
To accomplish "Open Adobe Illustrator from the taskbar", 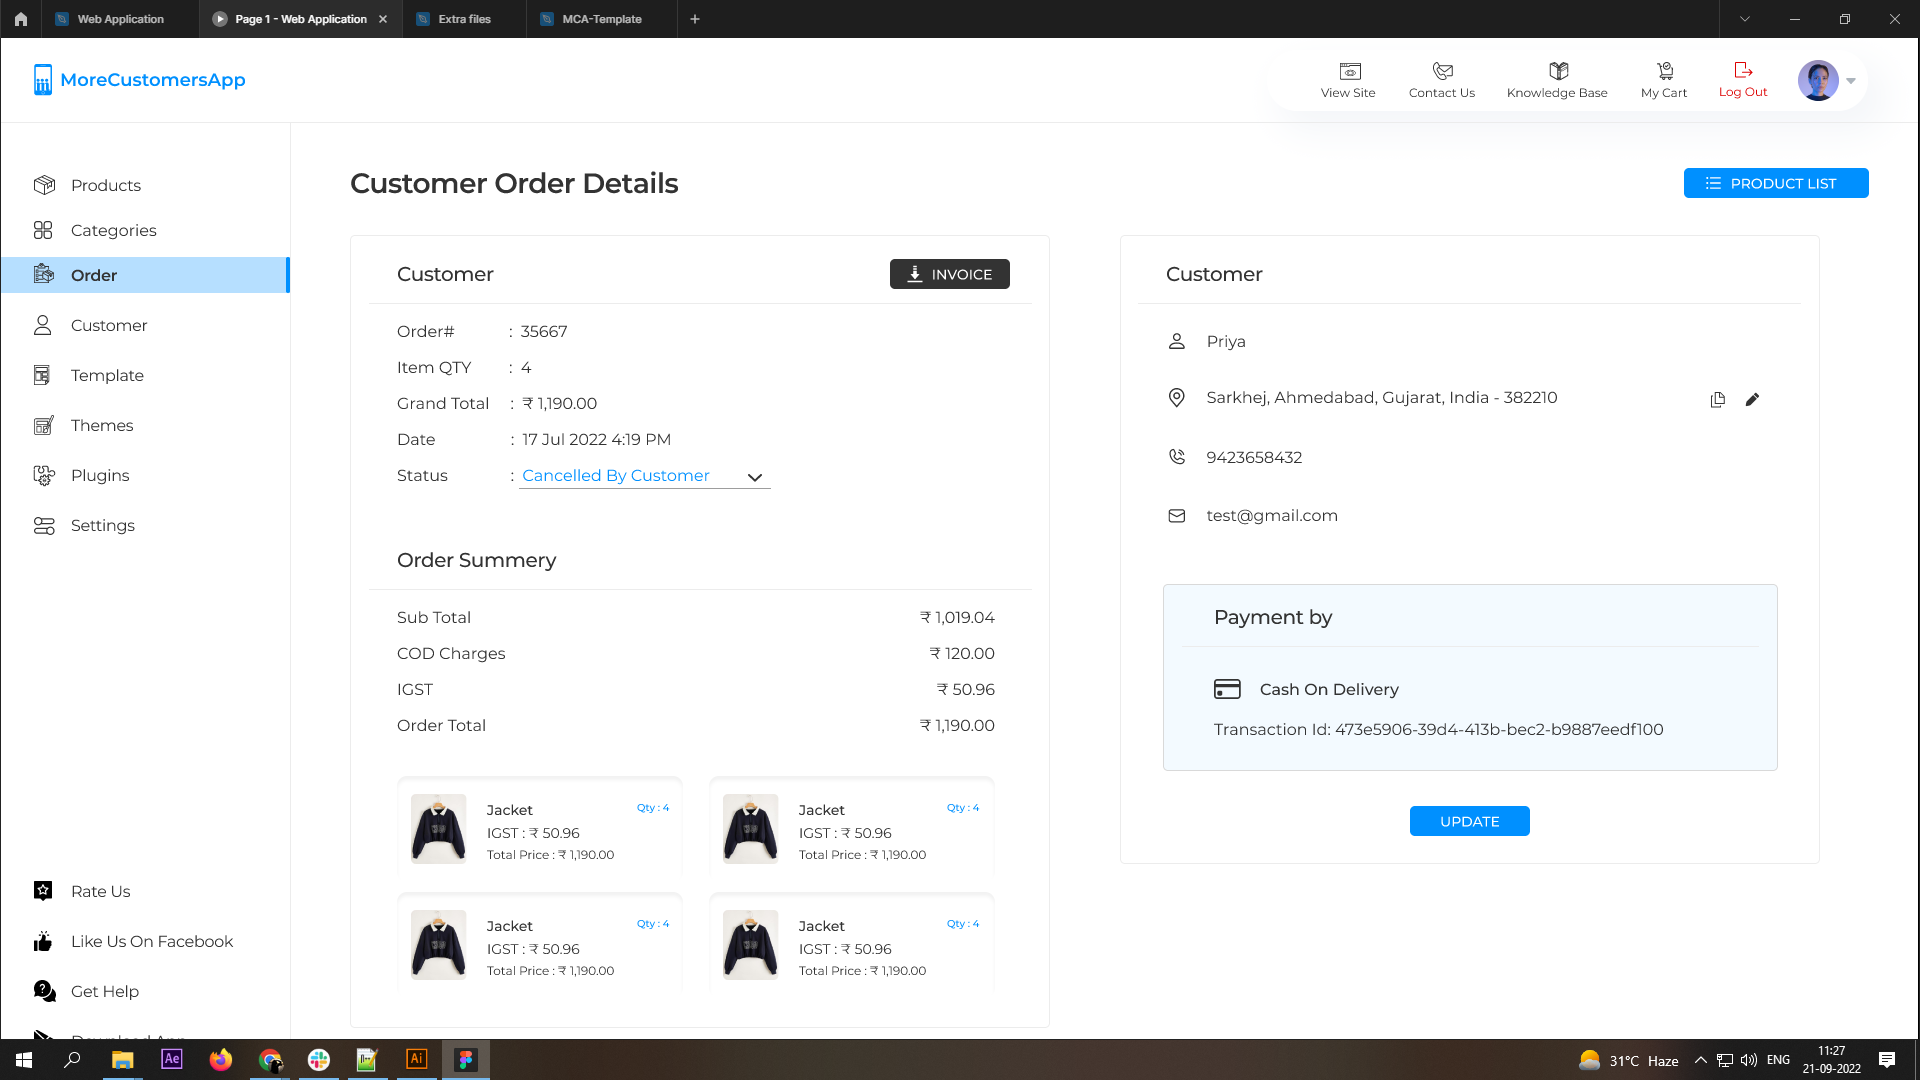I will point(416,1059).
